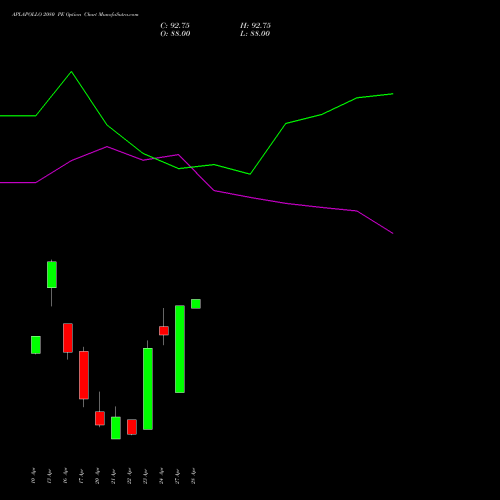Click the 16 Apr date axis label
The width and height of the screenshot is (500, 500).
pos(65,476)
